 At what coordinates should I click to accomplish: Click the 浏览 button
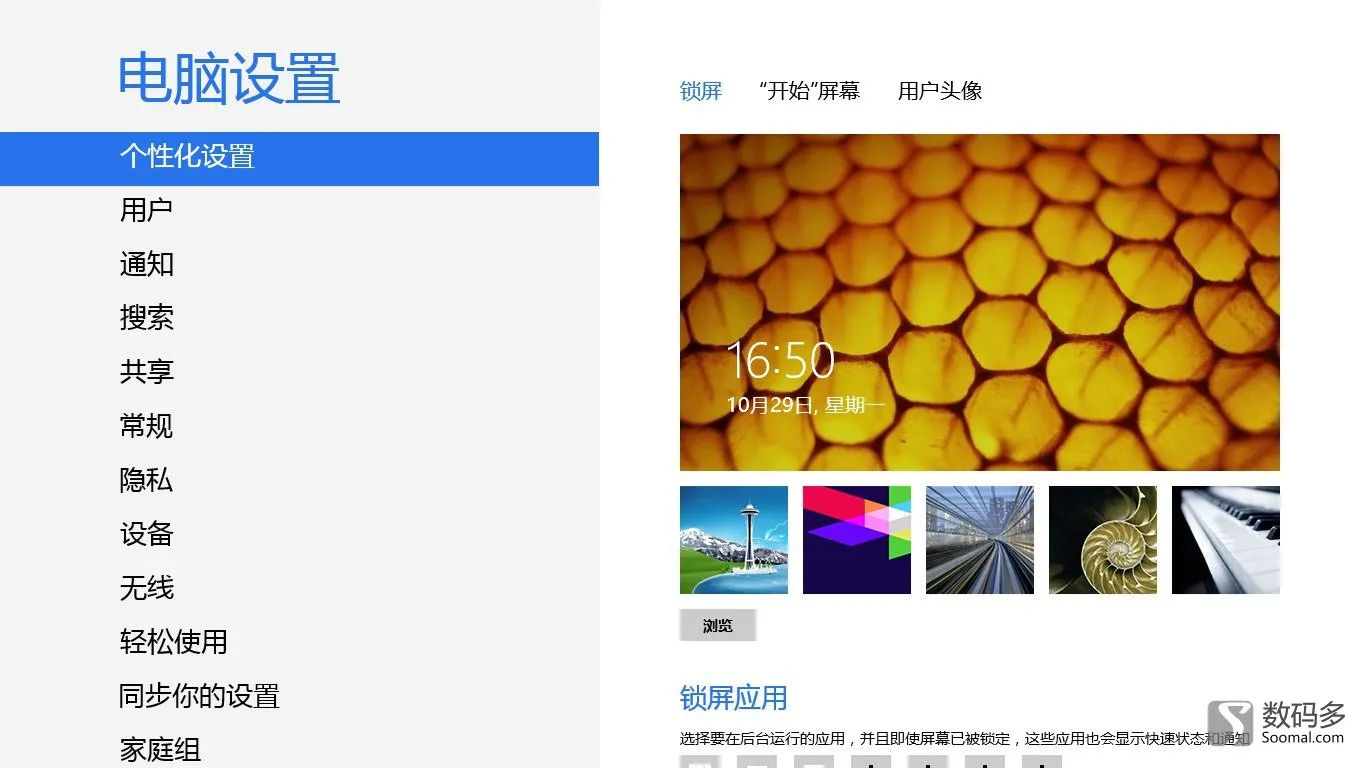click(x=718, y=625)
